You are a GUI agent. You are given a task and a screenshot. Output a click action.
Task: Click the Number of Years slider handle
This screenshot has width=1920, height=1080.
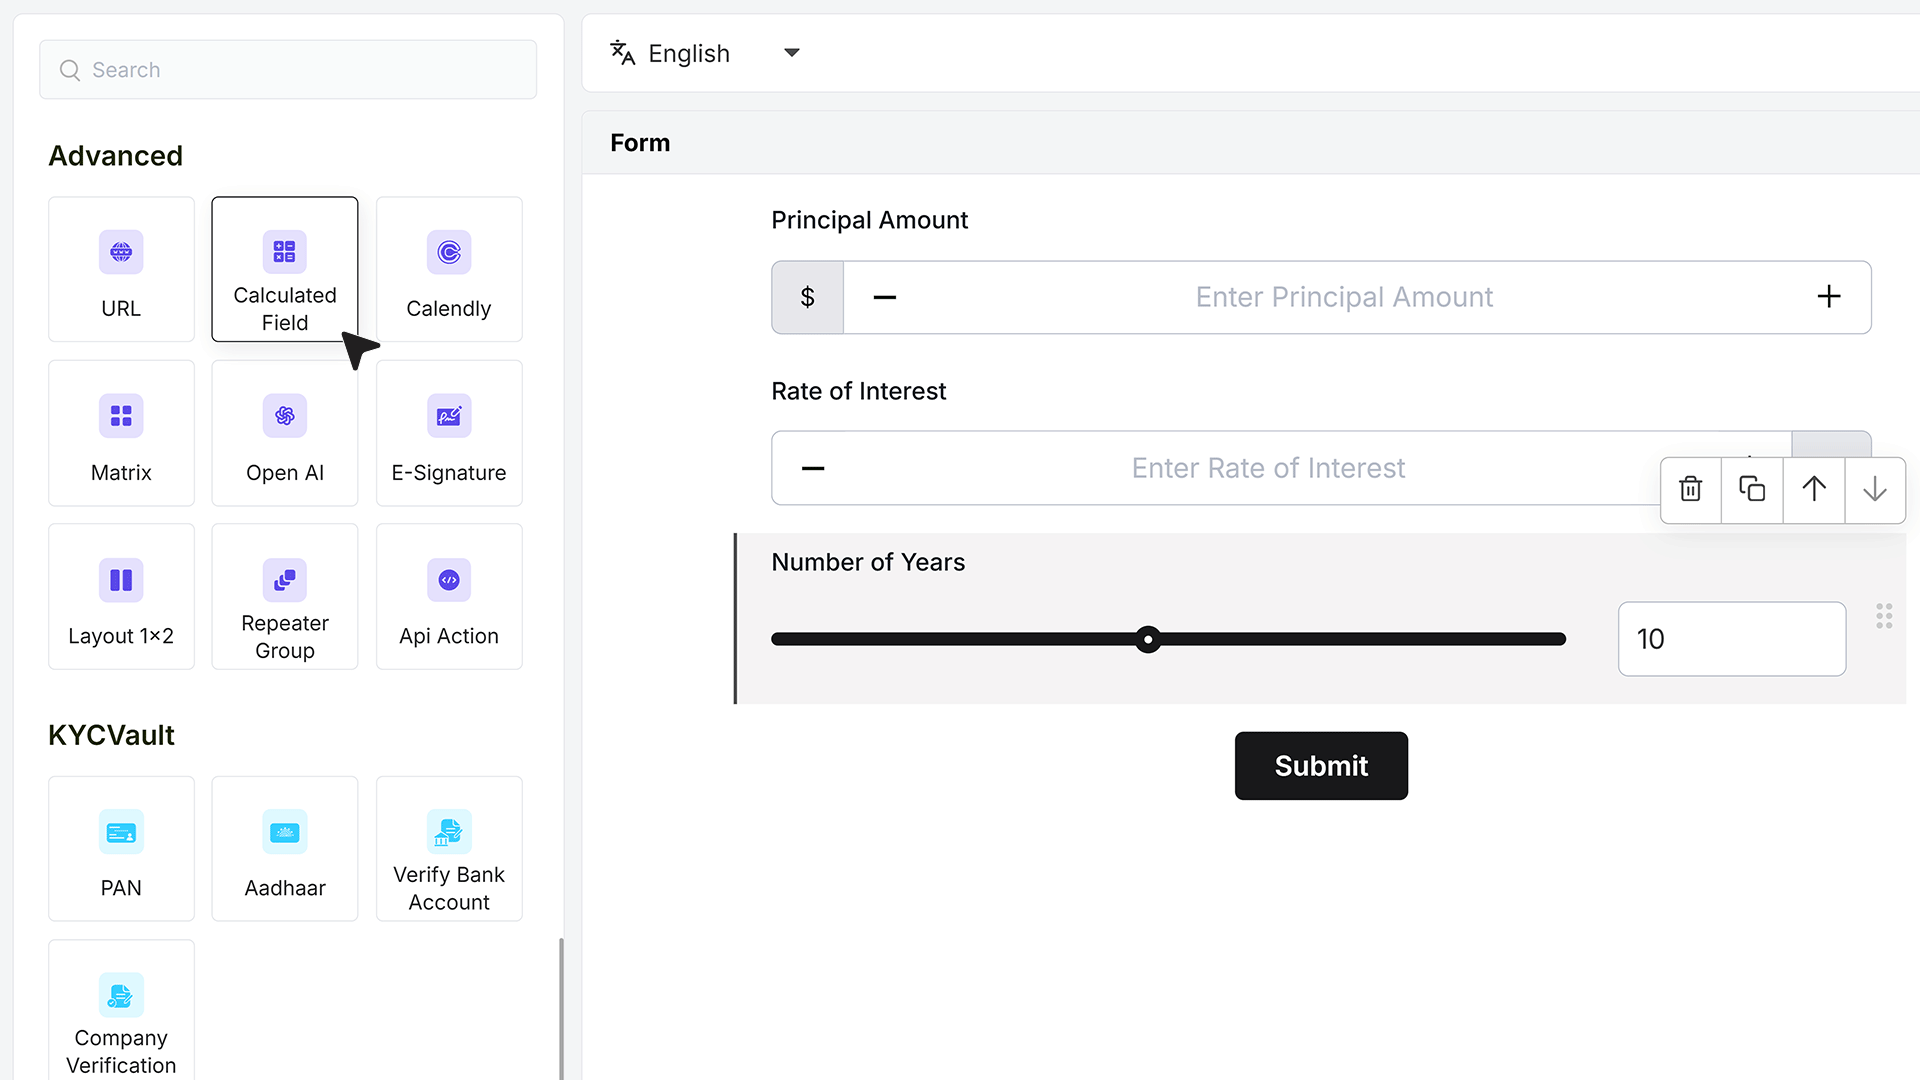tap(1148, 639)
